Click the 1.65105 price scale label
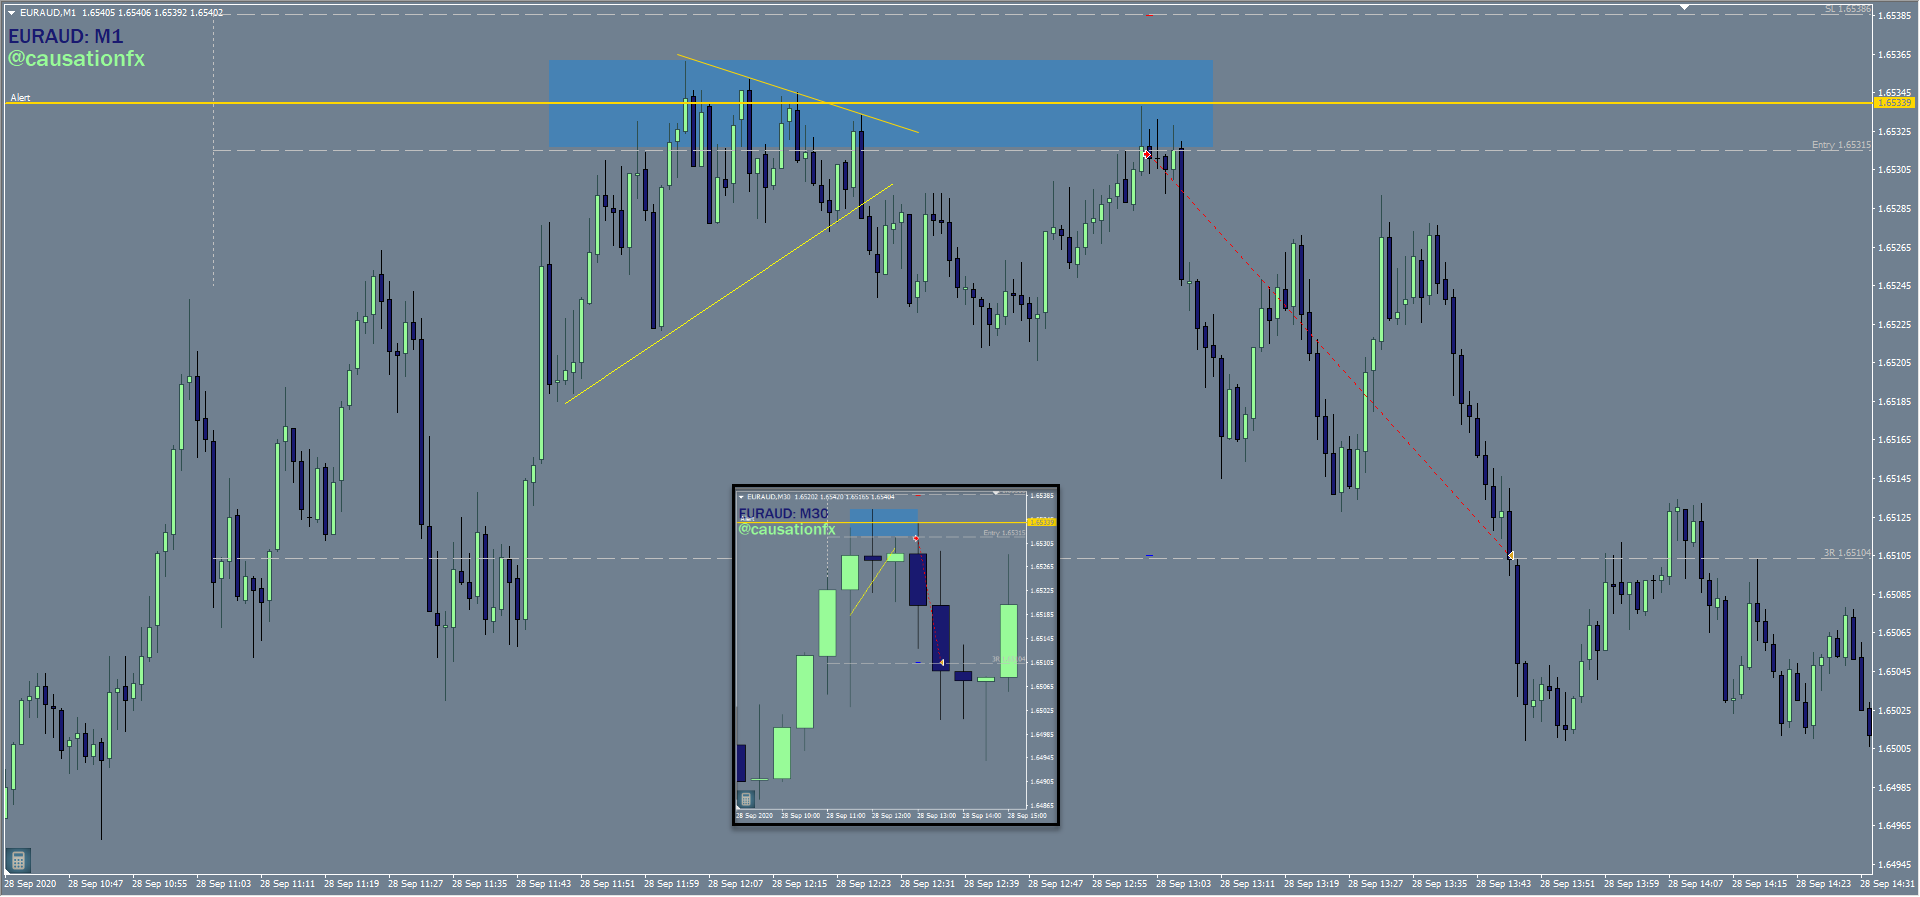The width and height of the screenshot is (1920, 897). 1894,556
